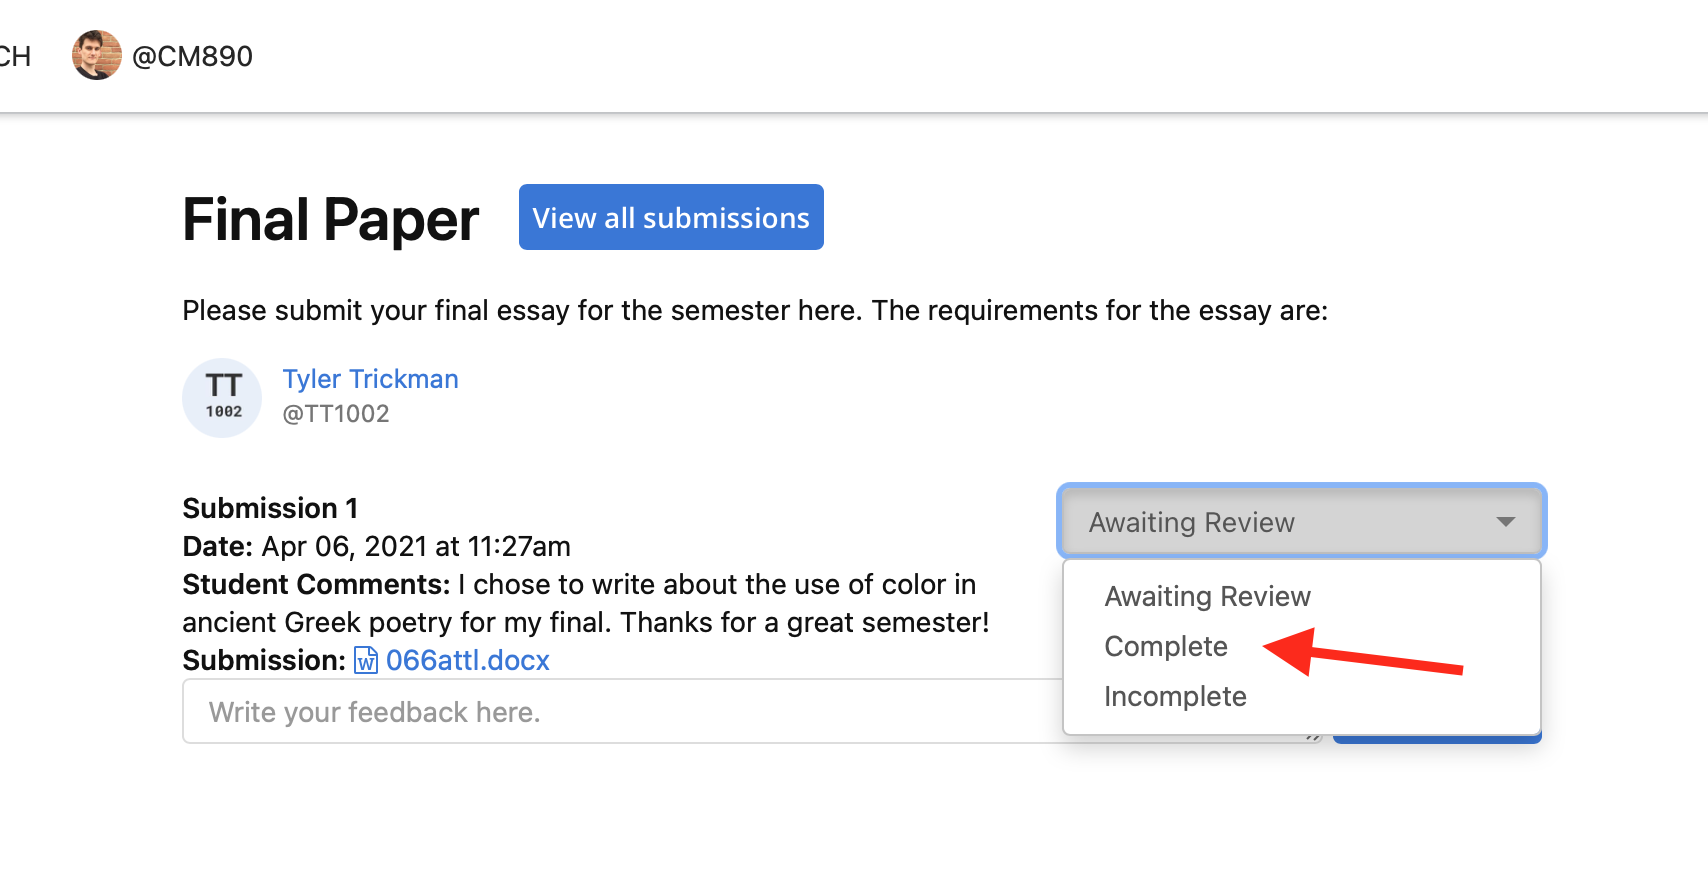This screenshot has height=884, width=1708.
Task: Select the TT 1002 student avatar
Action: 222,398
